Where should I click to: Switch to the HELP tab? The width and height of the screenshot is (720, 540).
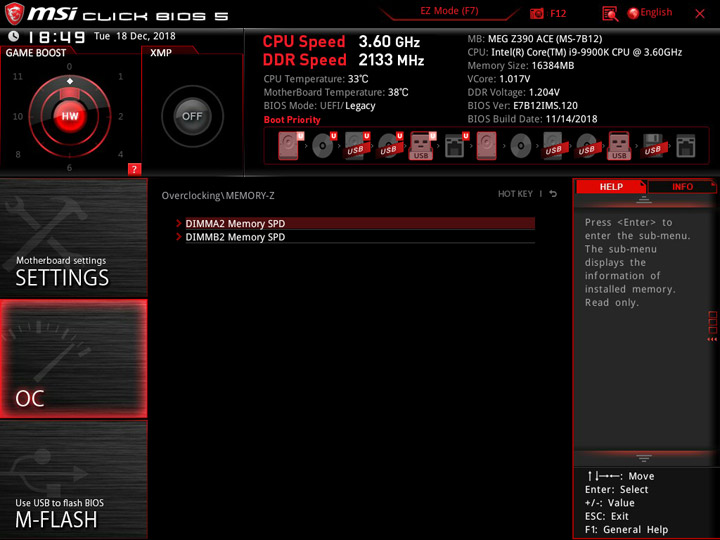[x=611, y=186]
